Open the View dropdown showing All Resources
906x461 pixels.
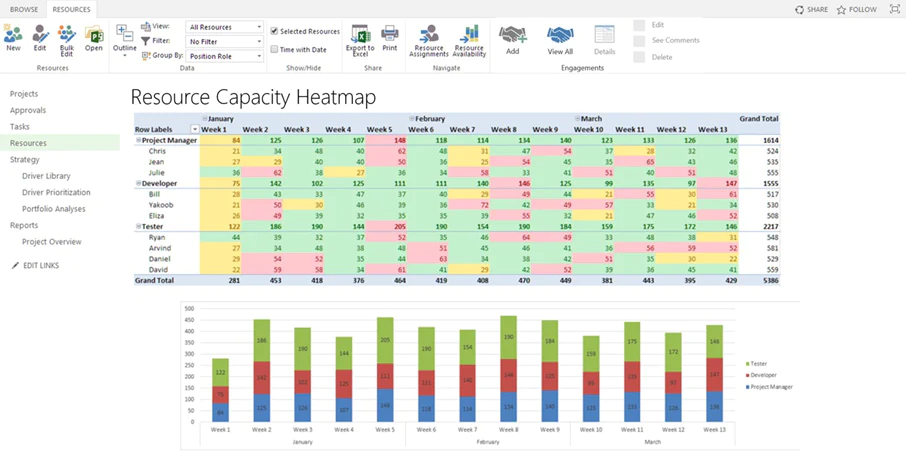(x=225, y=27)
